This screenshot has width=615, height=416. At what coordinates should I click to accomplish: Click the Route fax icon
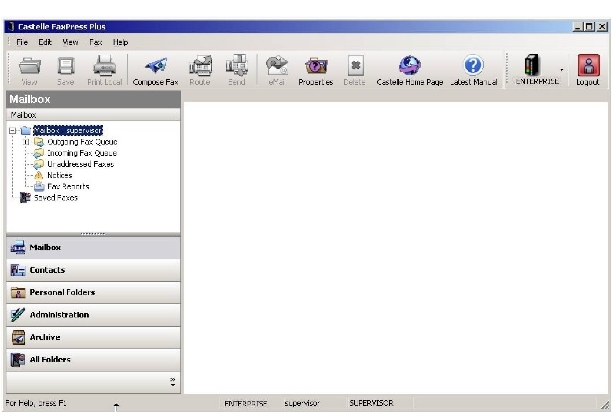pyautogui.click(x=200, y=65)
